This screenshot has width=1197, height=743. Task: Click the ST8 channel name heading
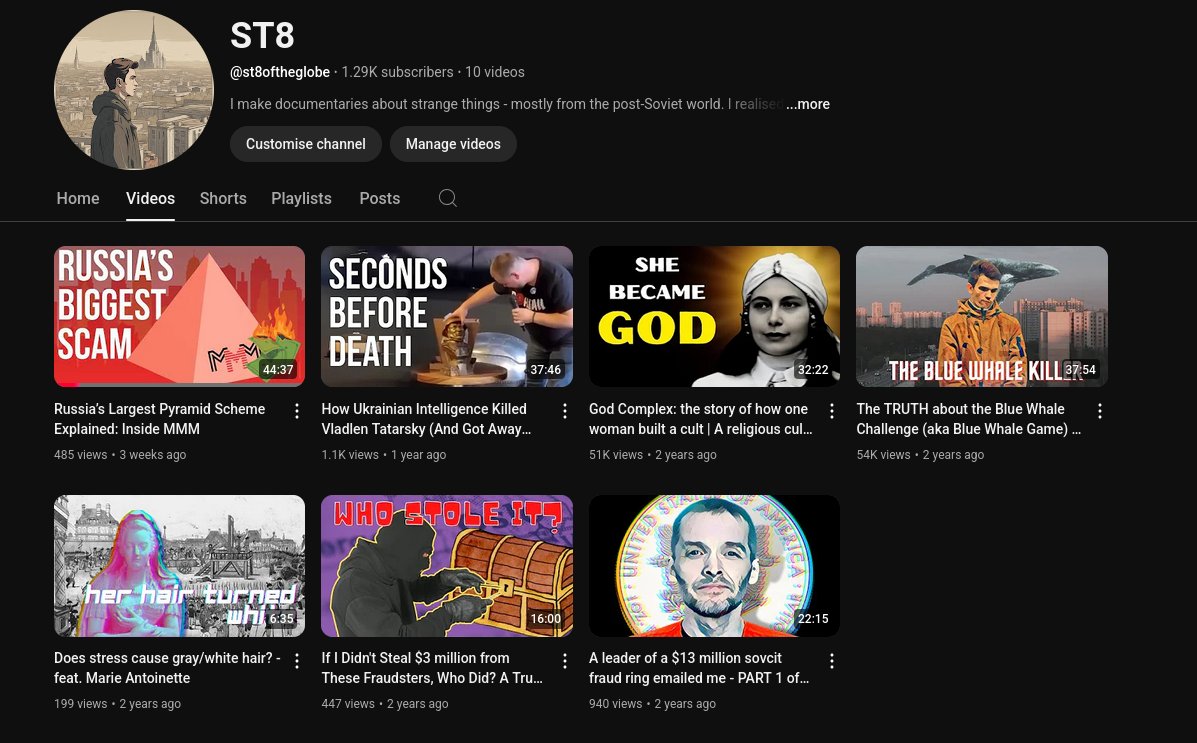coord(262,35)
